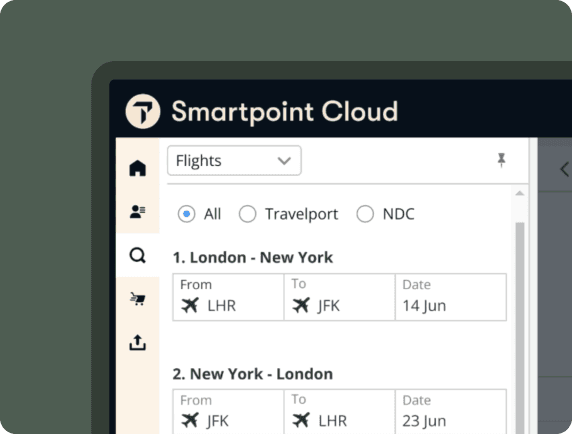
Task: Select the Travelport radio button
Action: click(x=247, y=214)
